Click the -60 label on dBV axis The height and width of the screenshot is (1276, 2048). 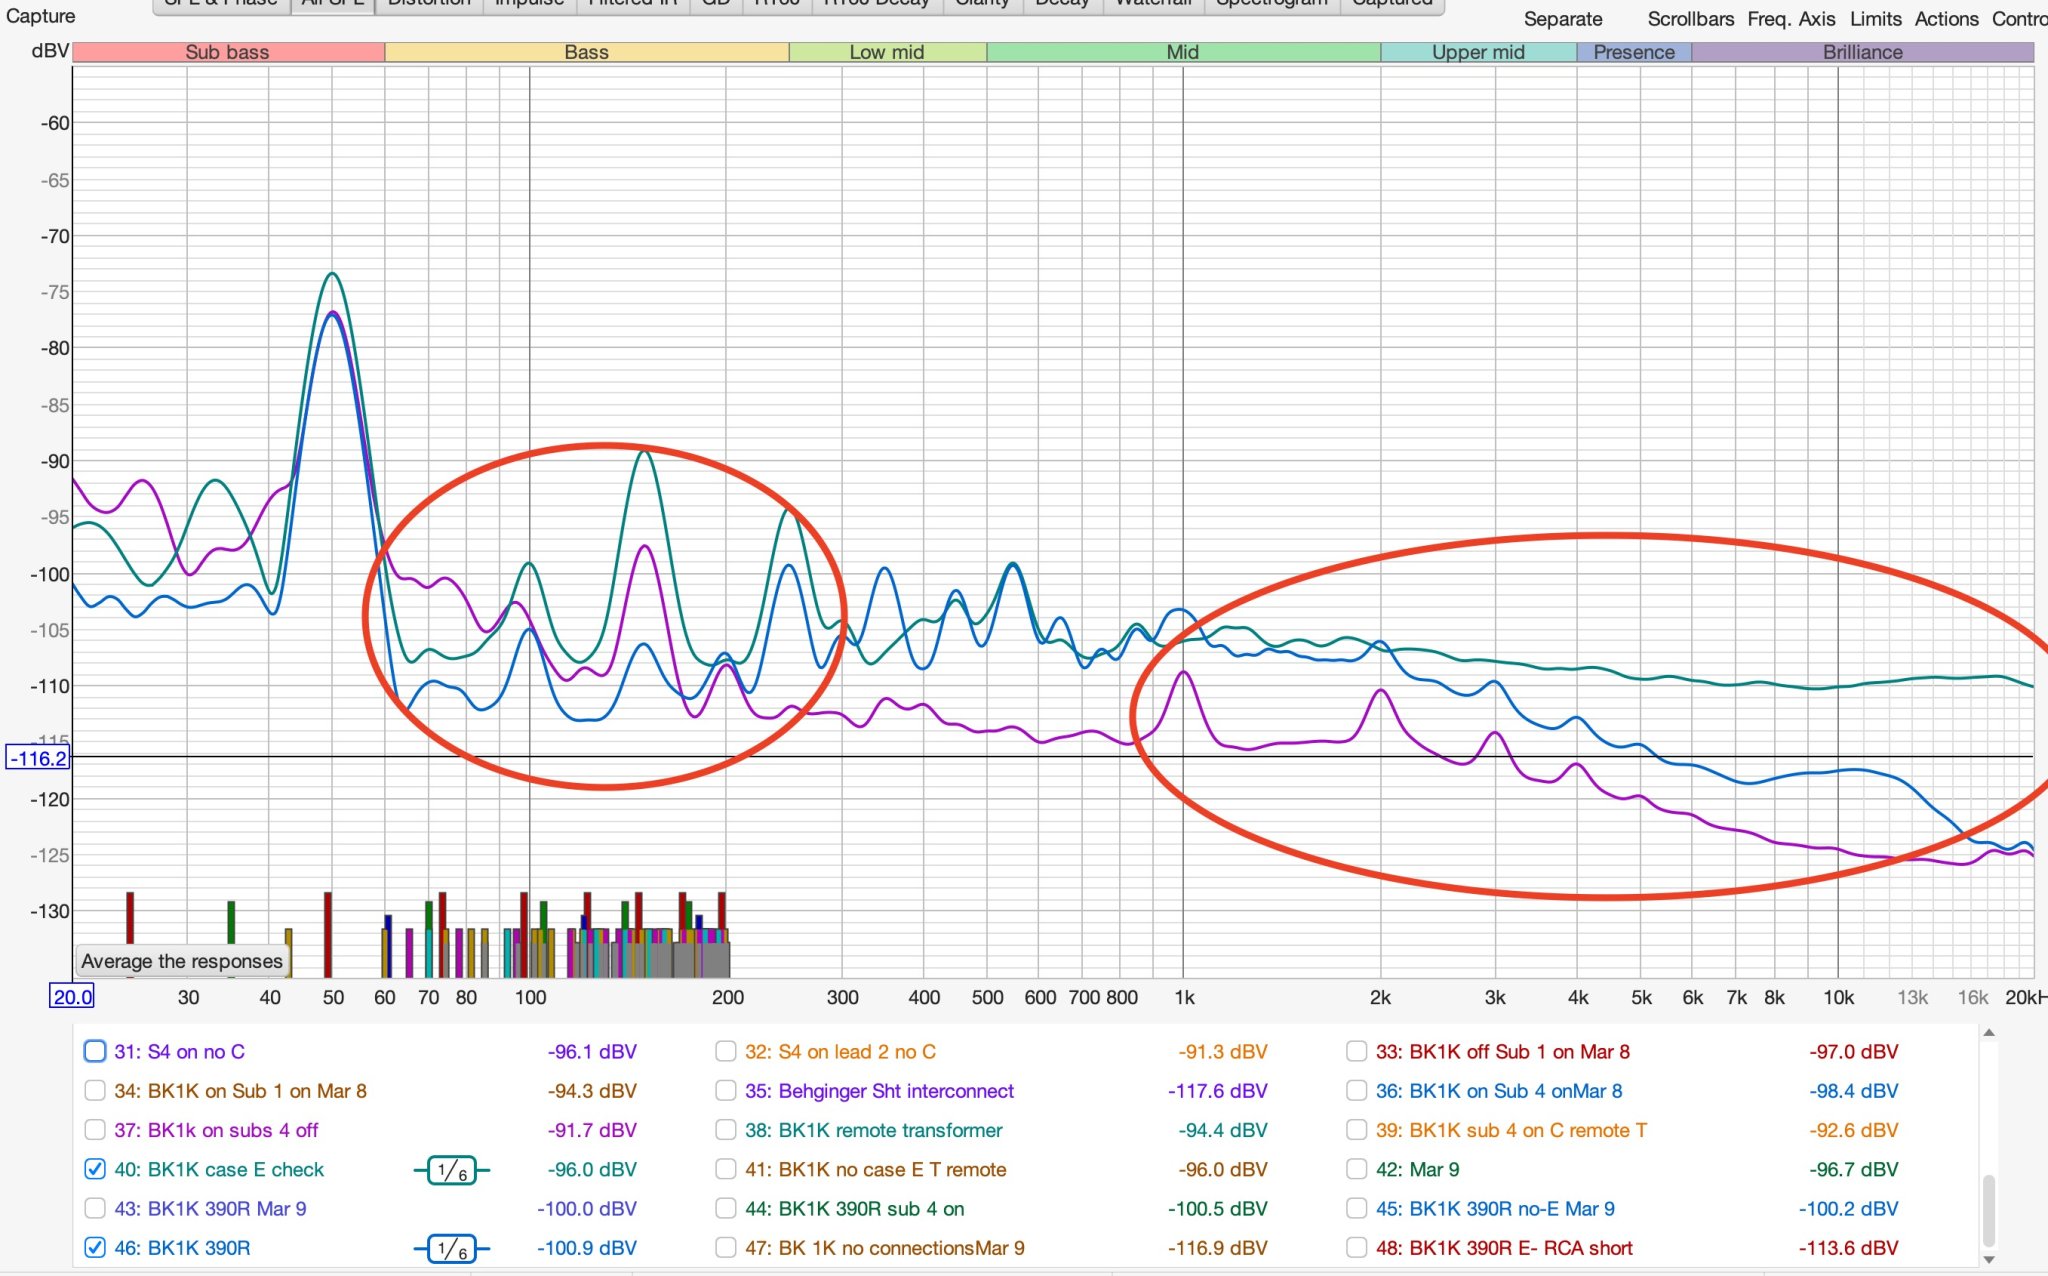click(x=55, y=123)
